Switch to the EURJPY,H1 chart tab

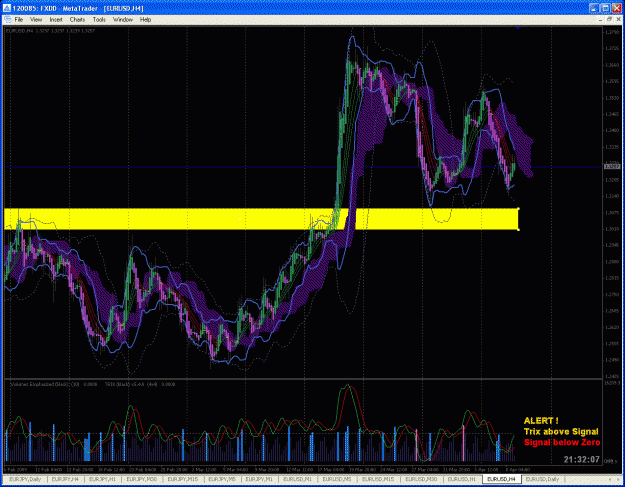tap(102, 479)
